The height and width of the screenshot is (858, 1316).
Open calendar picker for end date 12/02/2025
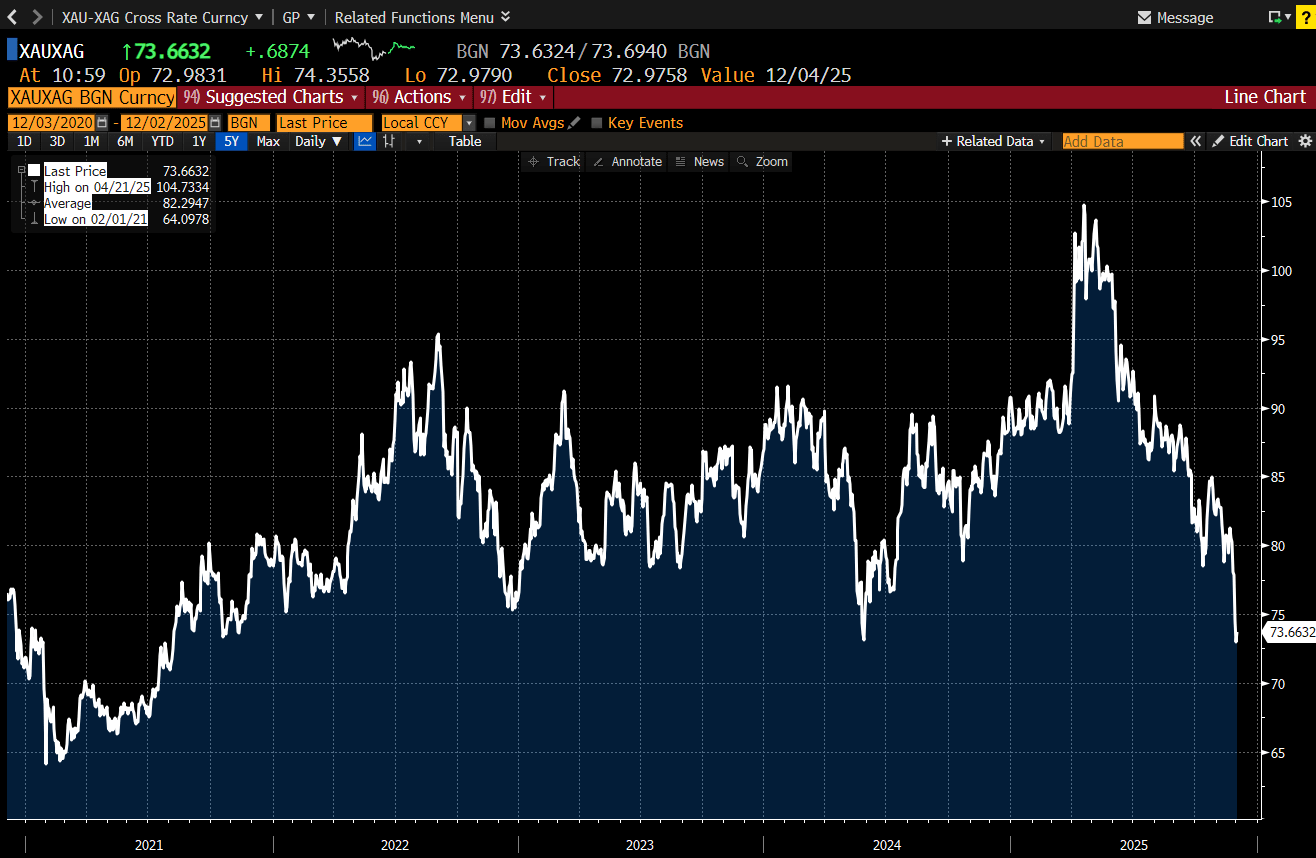[215, 122]
